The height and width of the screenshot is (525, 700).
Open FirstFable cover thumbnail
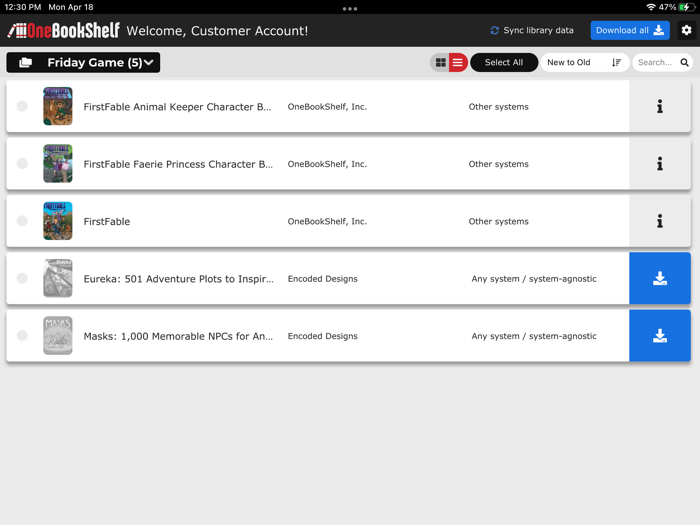[x=58, y=221]
